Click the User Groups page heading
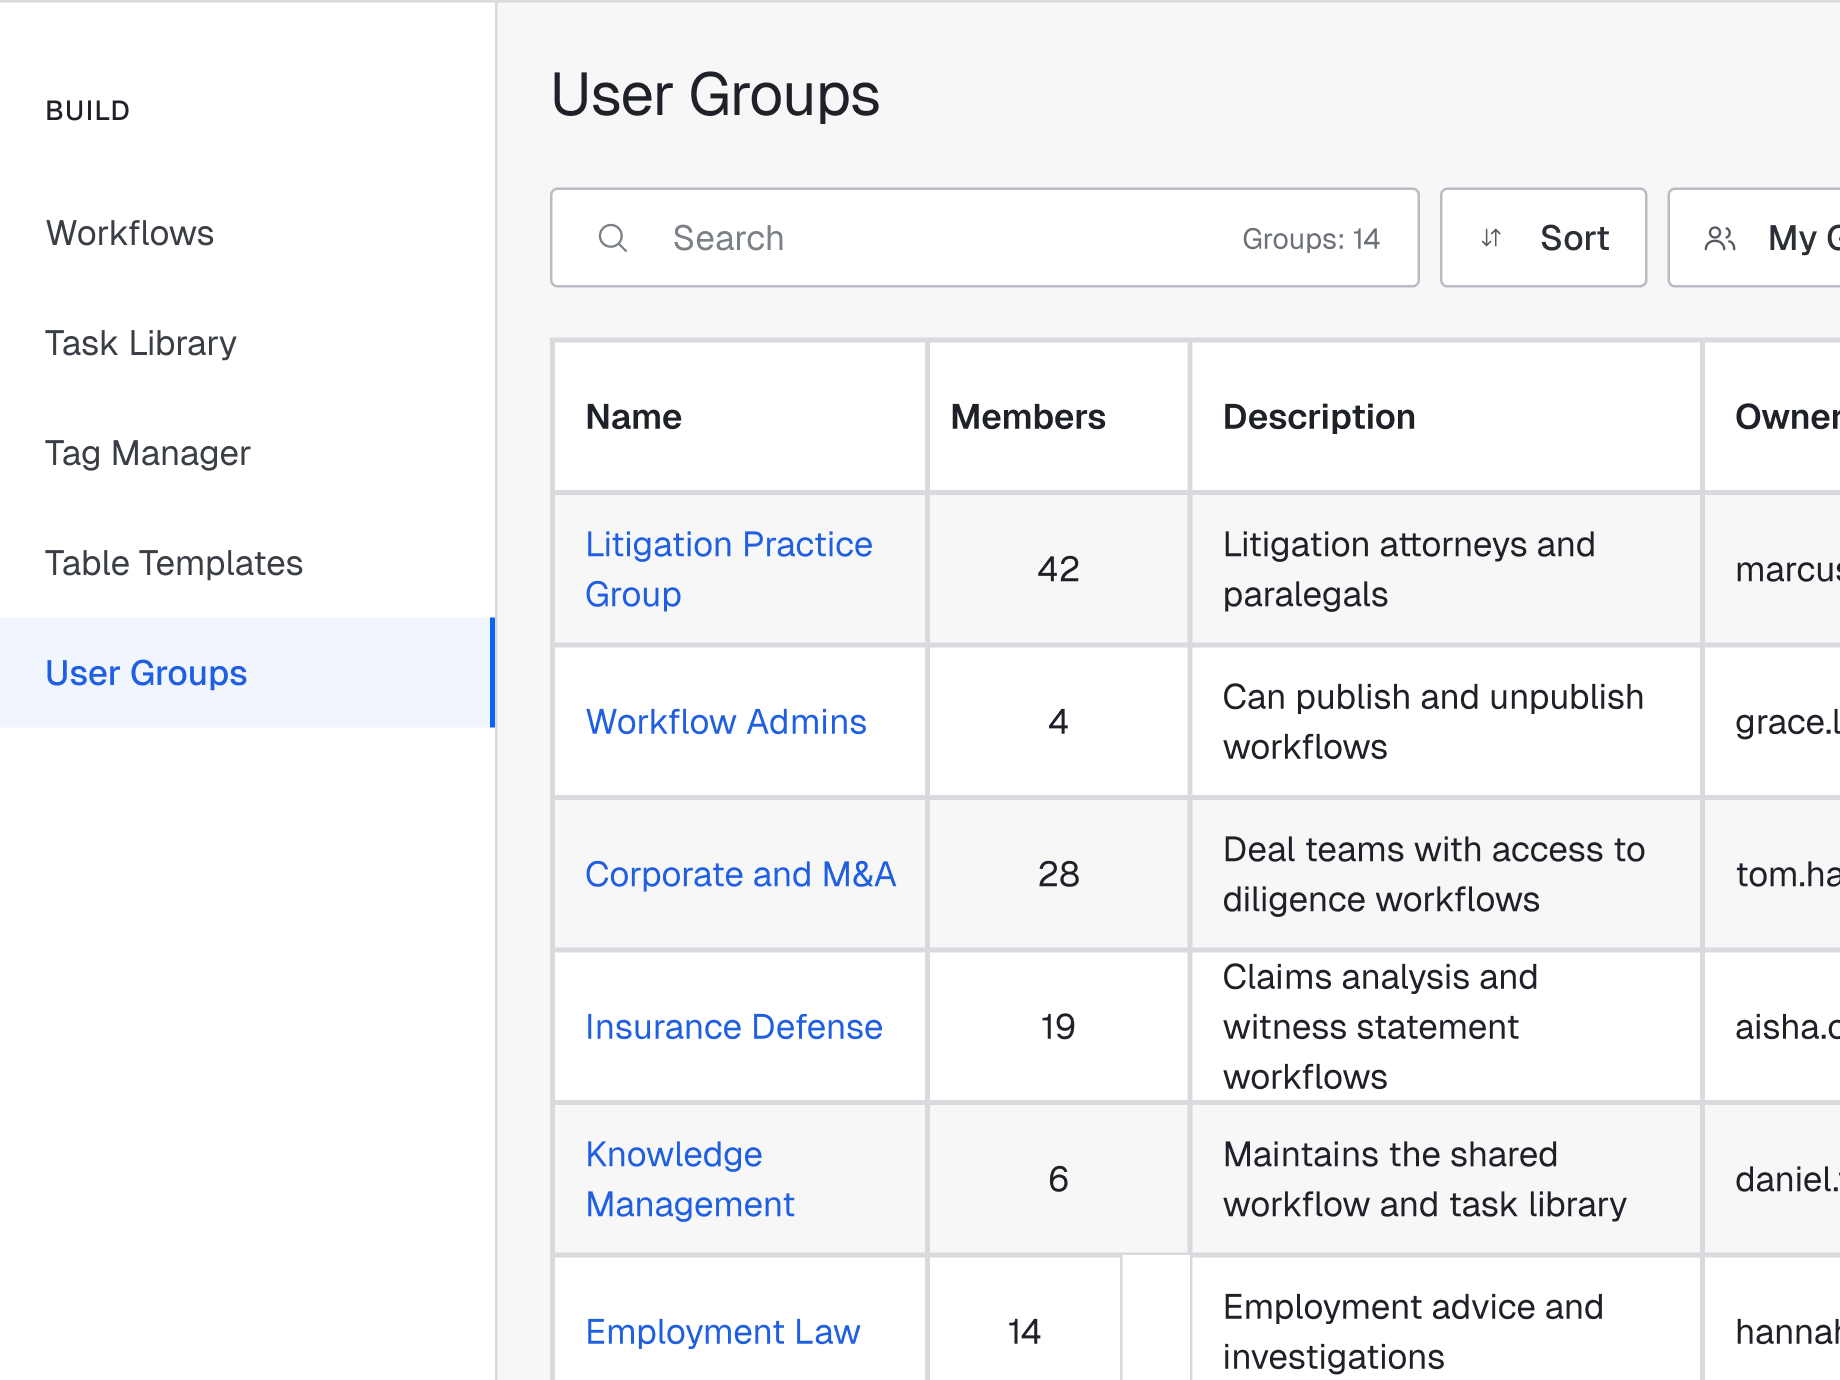Viewport: 1840px width, 1380px height. [x=715, y=96]
